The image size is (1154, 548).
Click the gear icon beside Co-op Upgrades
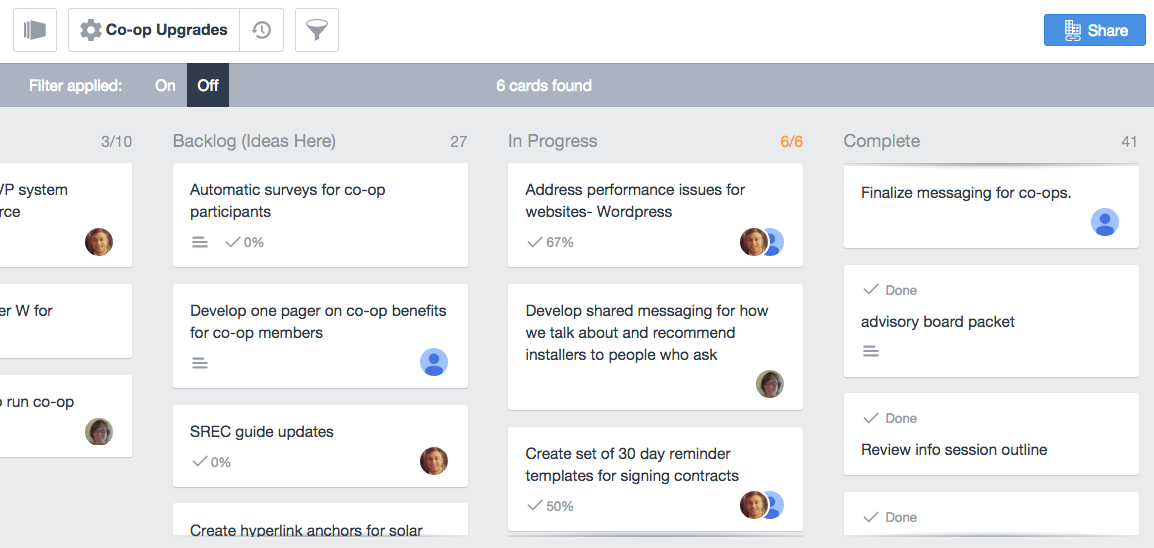pos(91,30)
